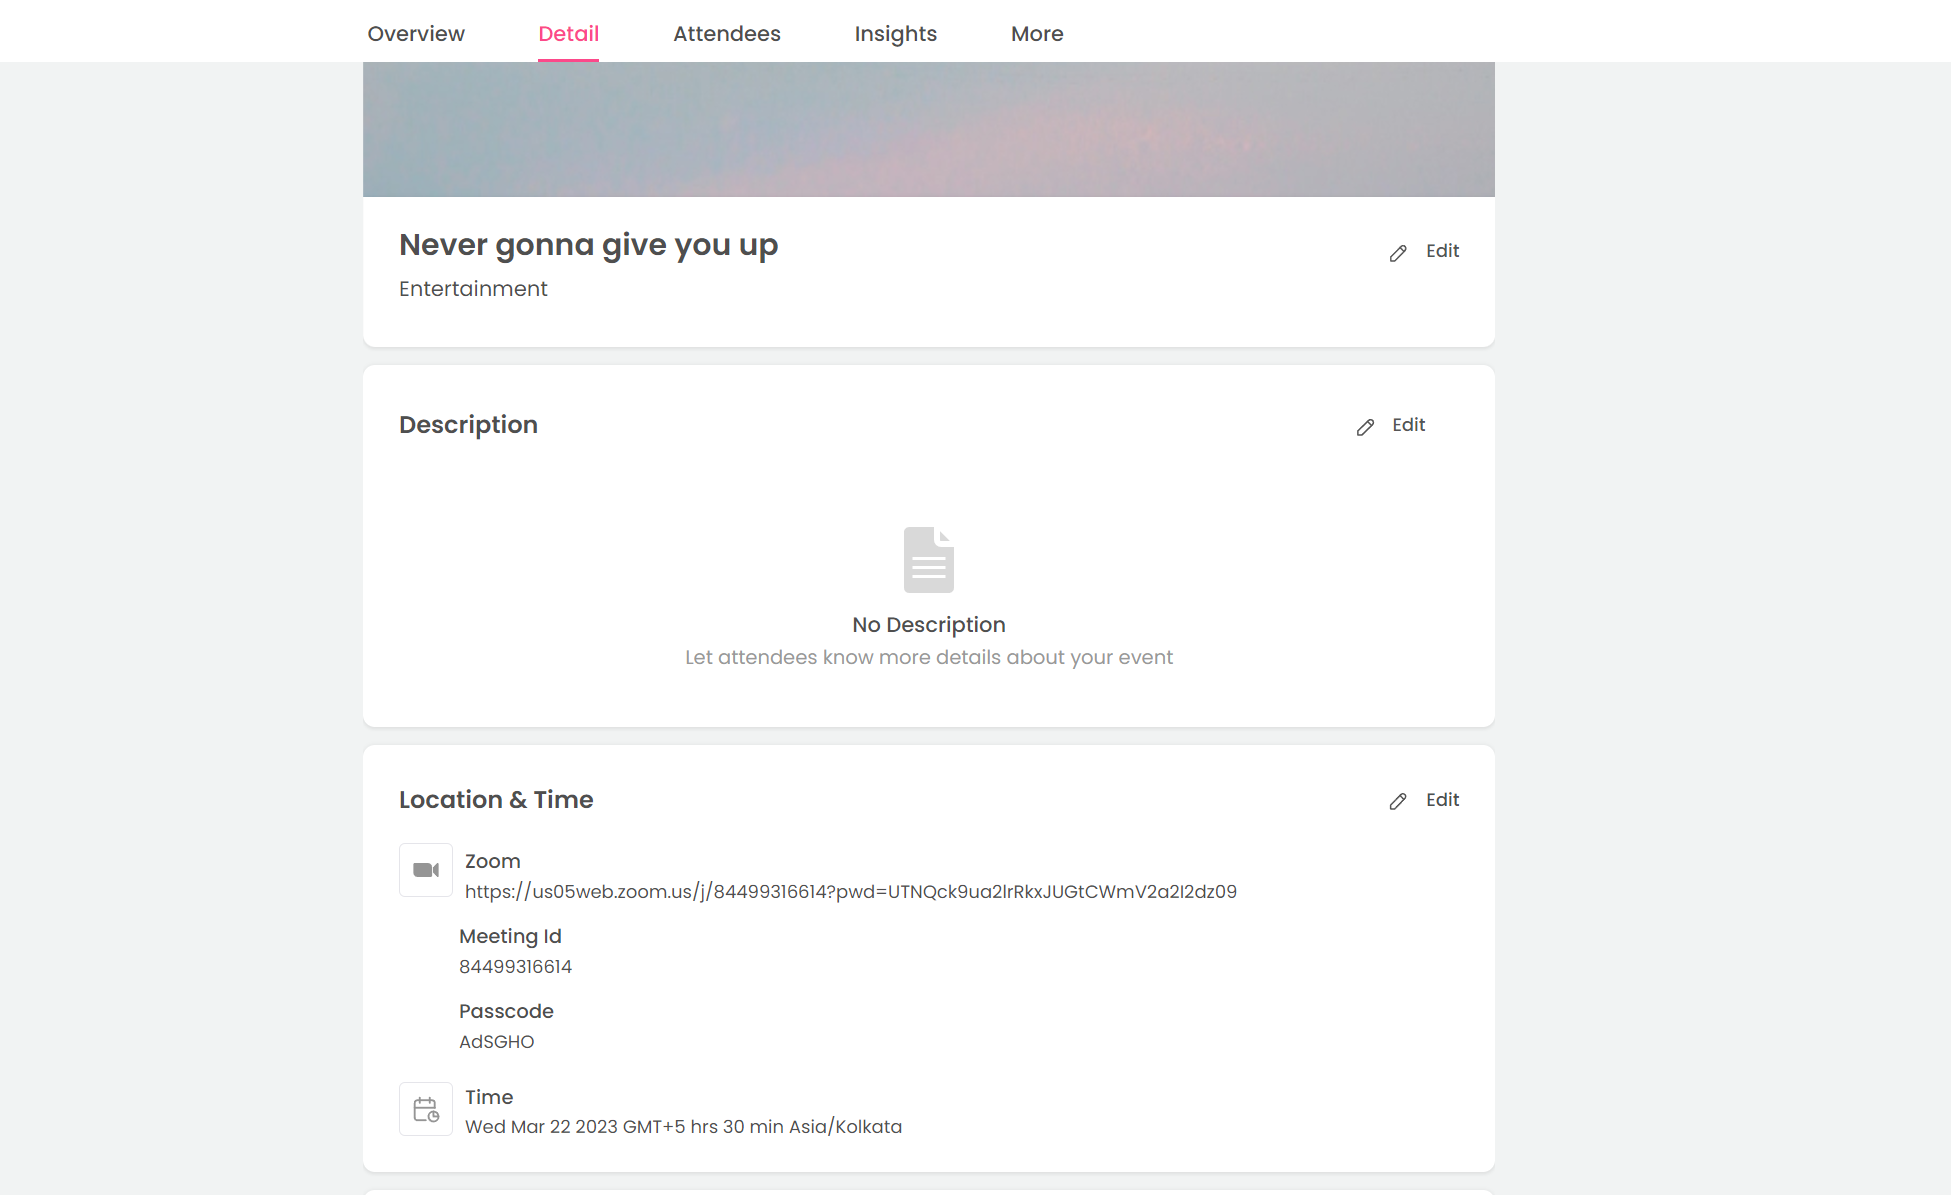Click the Zoom video camera icon
The width and height of the screenshot is (1951, 1195).
[426, 870]
